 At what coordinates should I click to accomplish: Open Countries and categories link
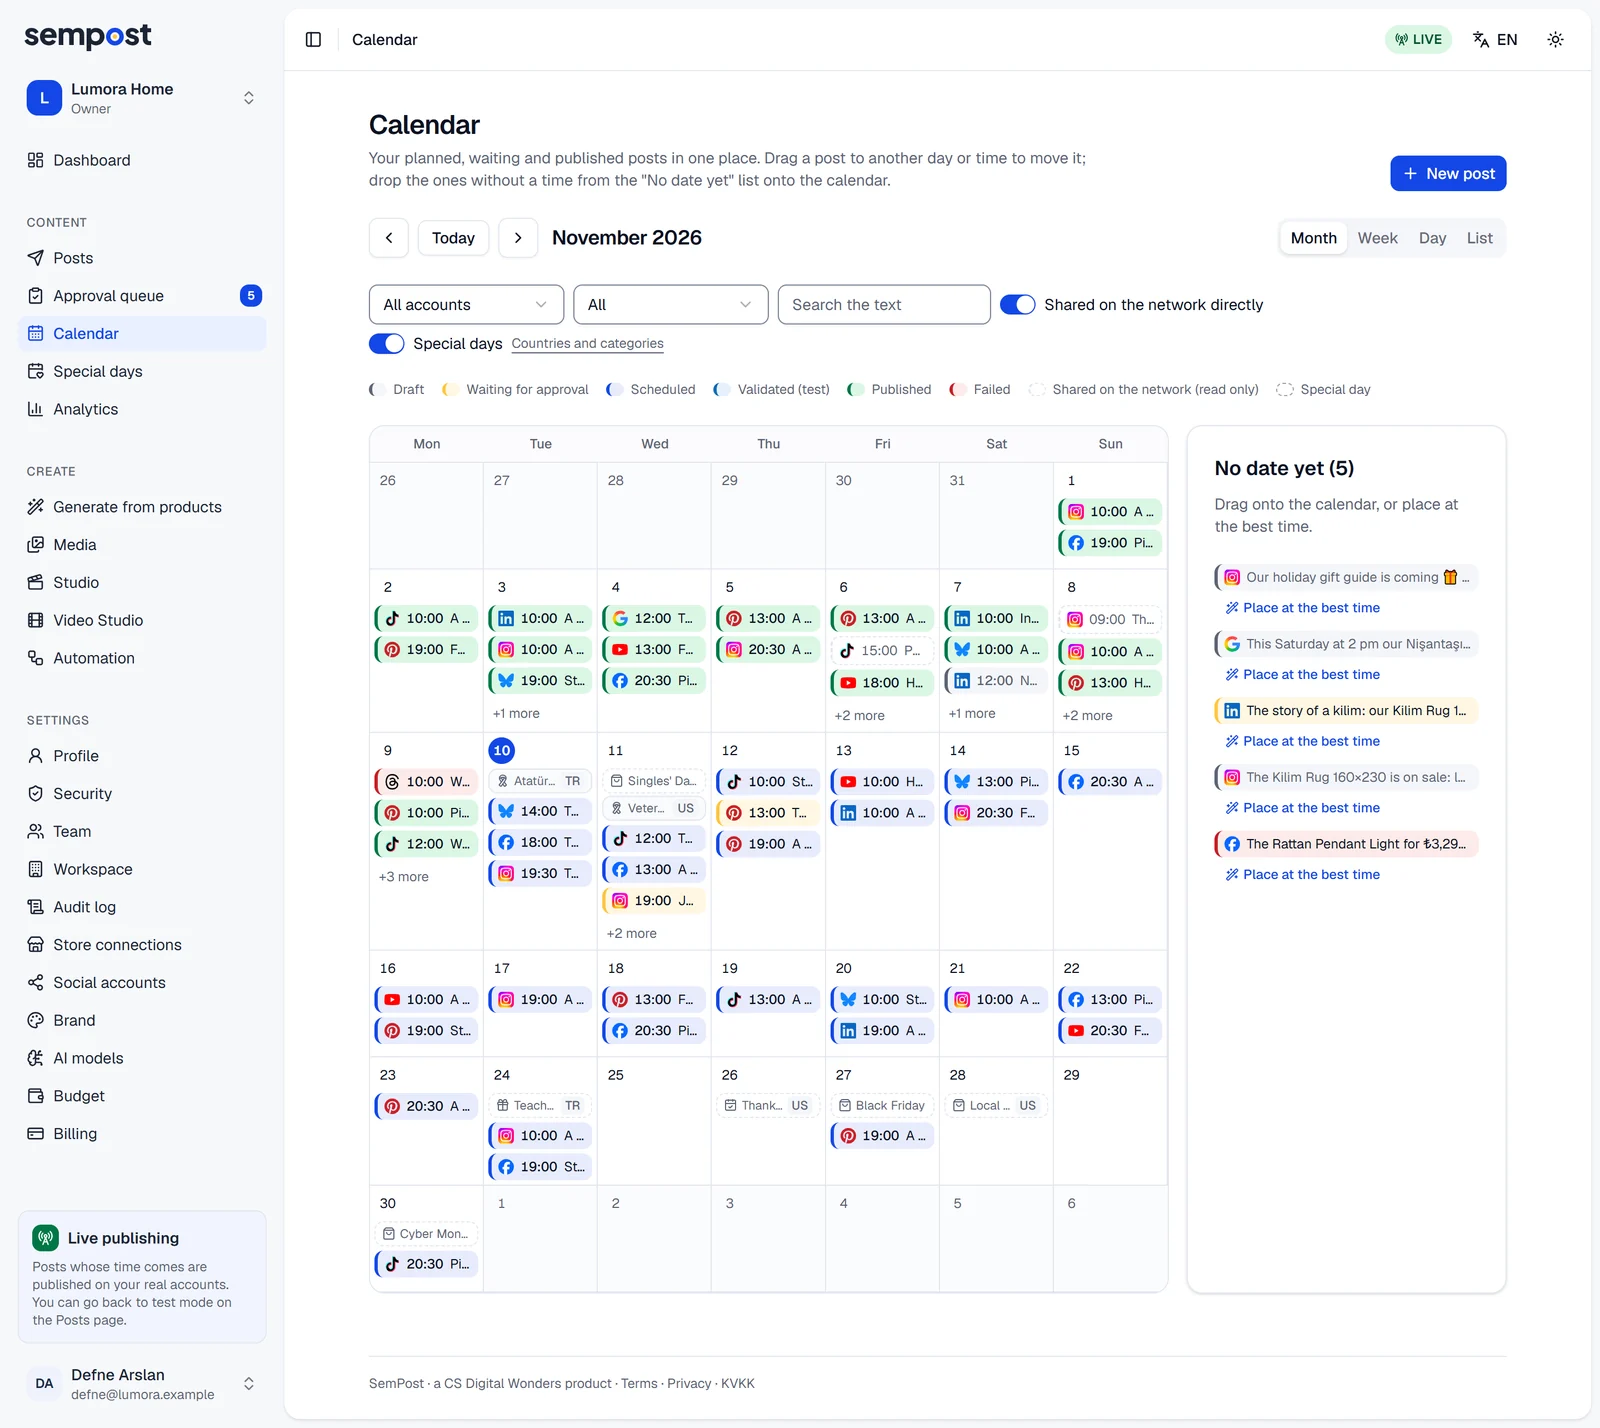[x=587, y=344]
